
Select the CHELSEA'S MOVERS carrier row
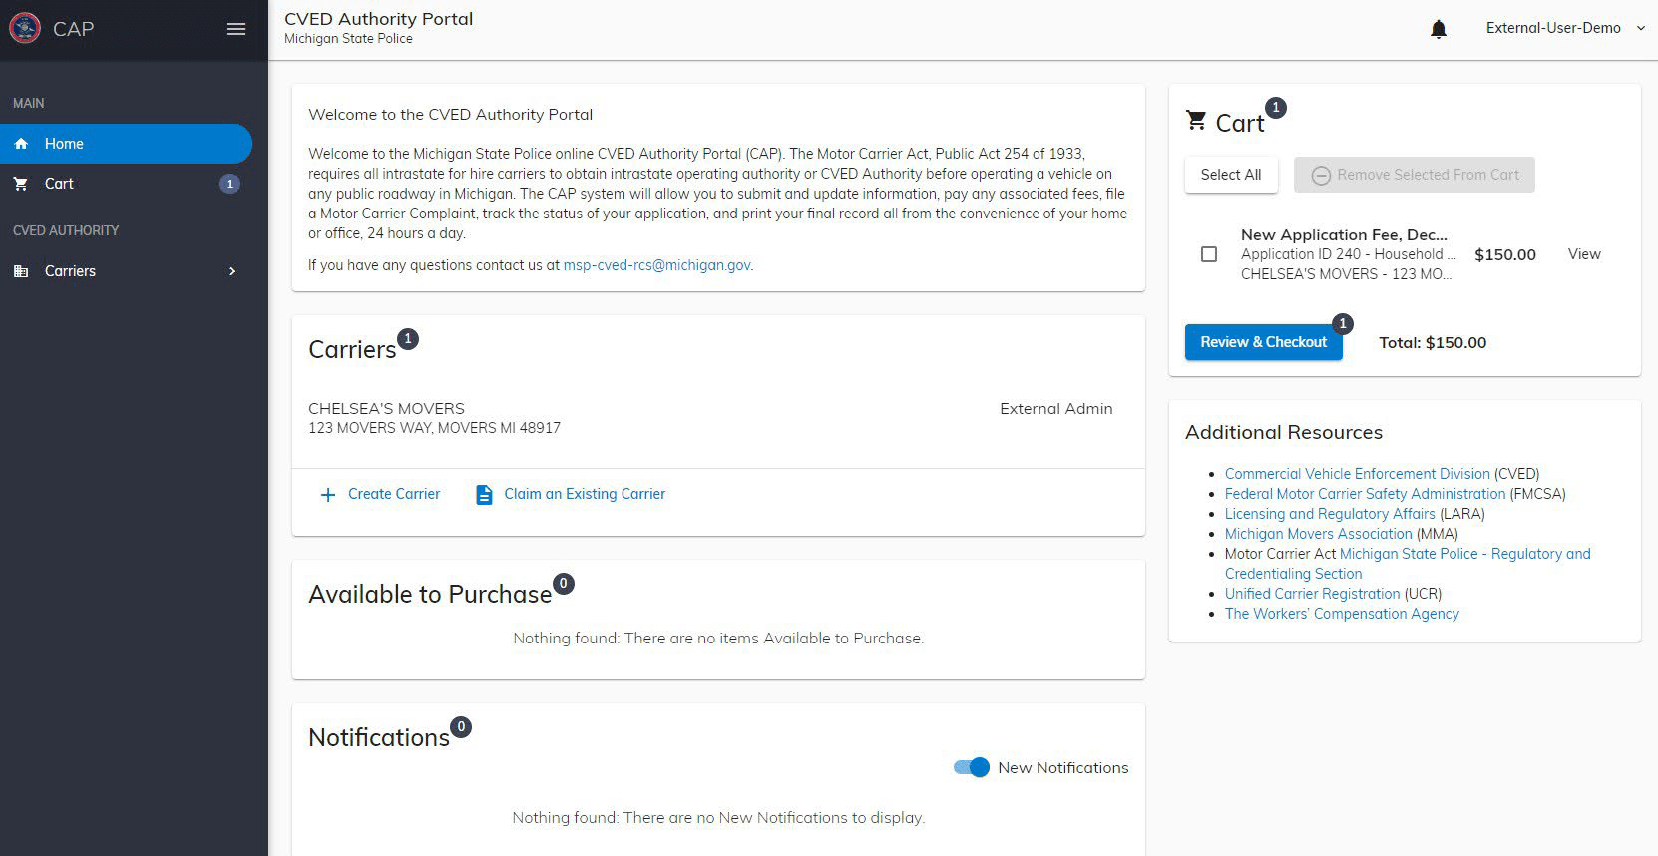(718, 418)
